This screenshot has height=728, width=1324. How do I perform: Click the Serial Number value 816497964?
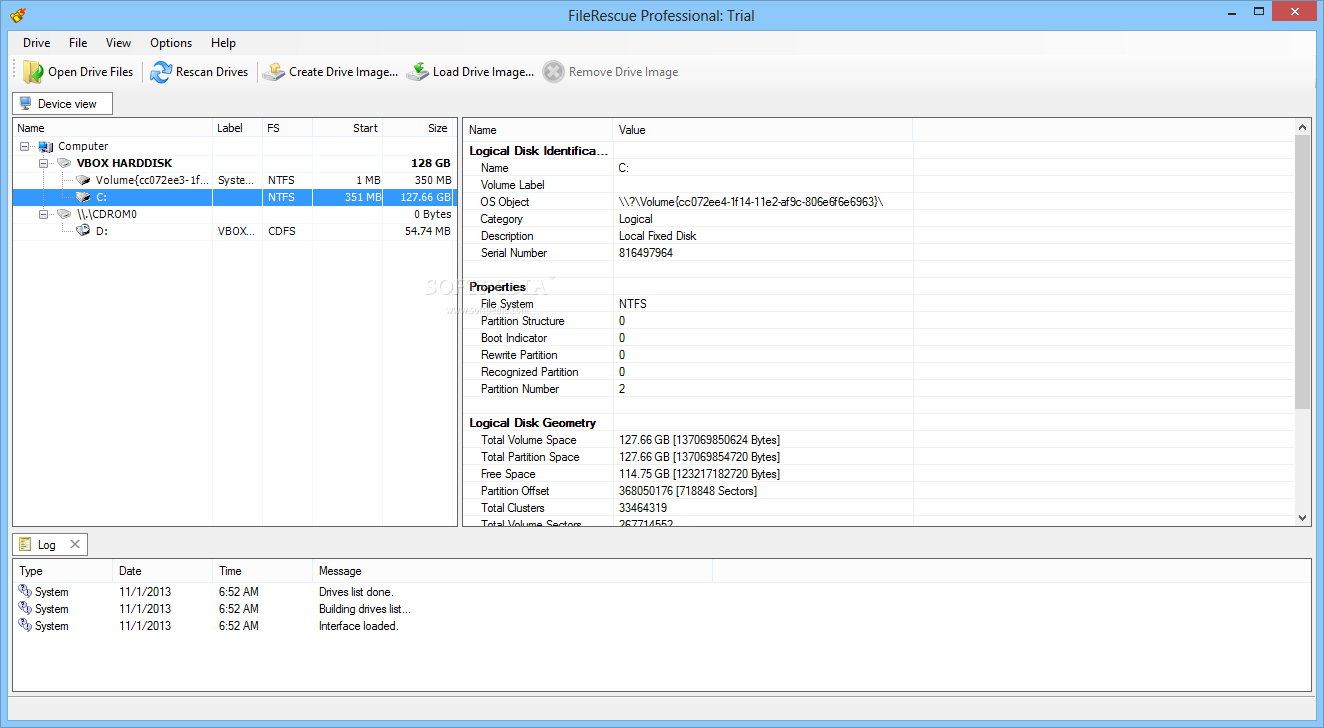(x=646, y=253)
